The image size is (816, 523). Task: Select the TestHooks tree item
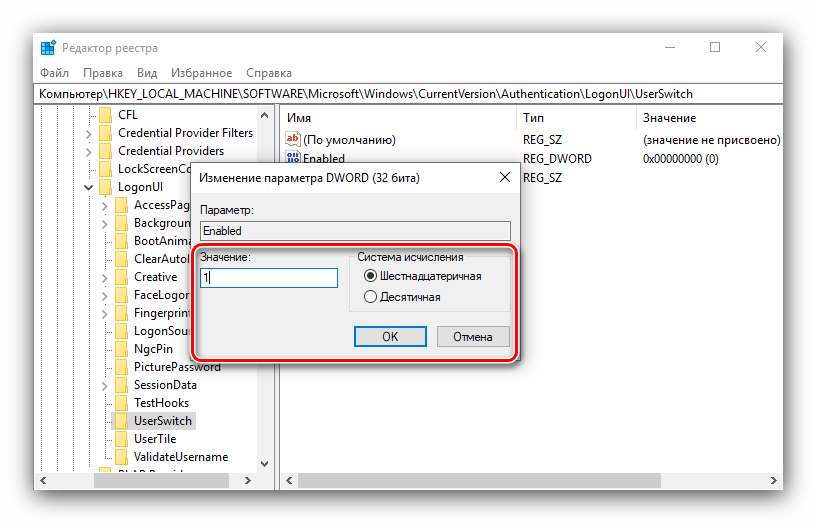tap(161, 403)
